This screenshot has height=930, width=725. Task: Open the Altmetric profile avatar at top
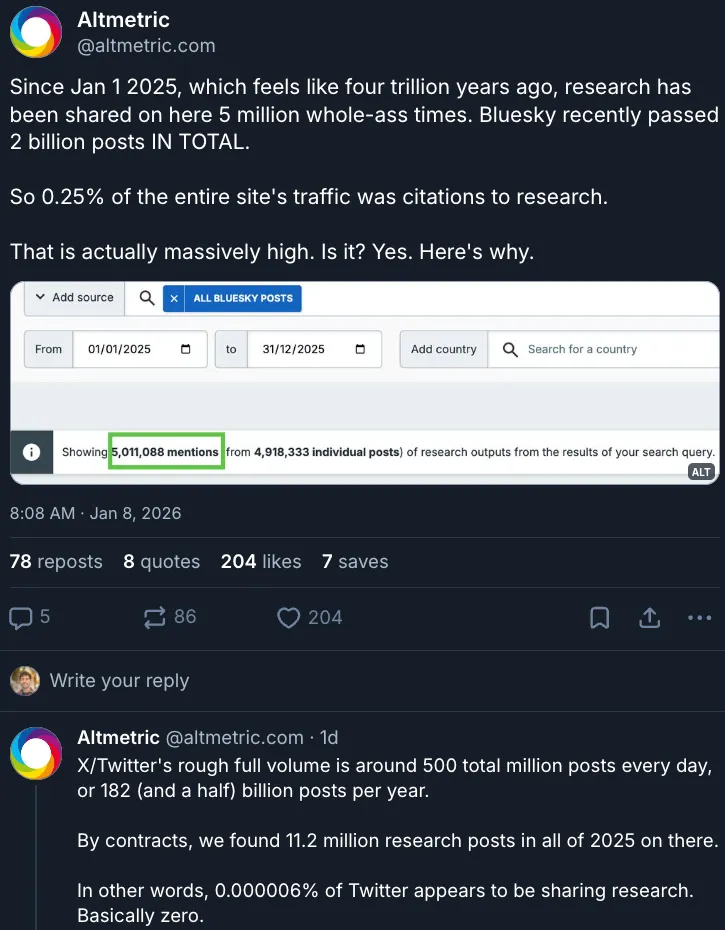36,32
